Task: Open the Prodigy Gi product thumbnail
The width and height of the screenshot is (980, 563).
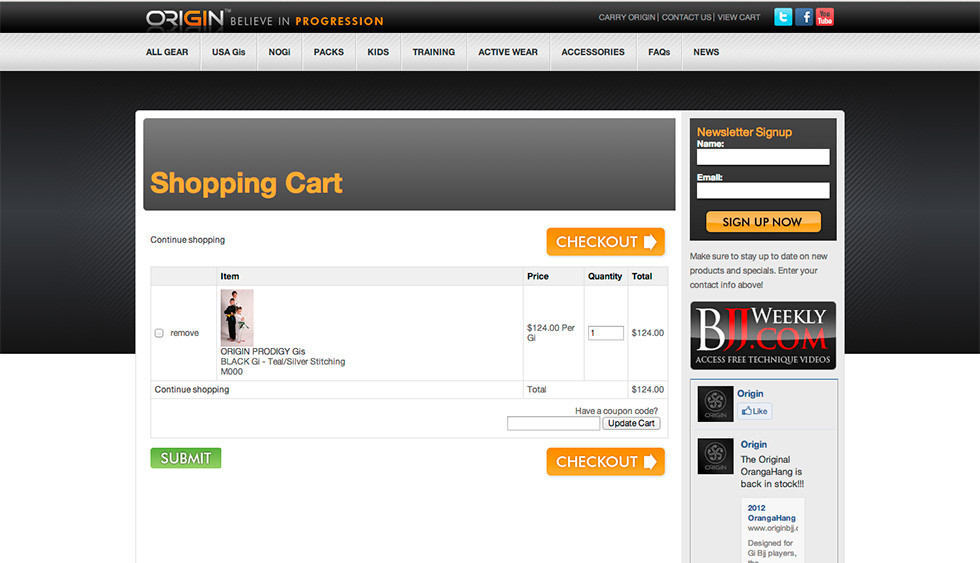Action: click(237, 317)
